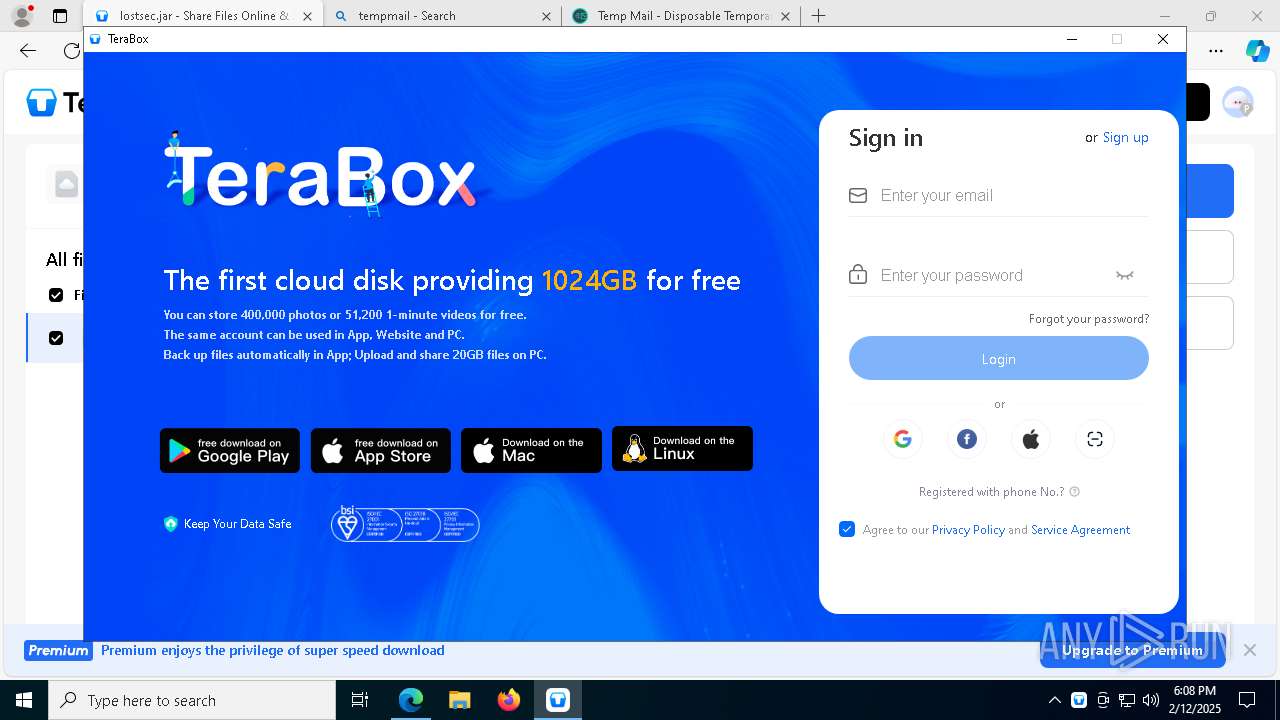The image size is (1280, 720).
Task: Sign in with the Facebook icon
Action: 967,439
